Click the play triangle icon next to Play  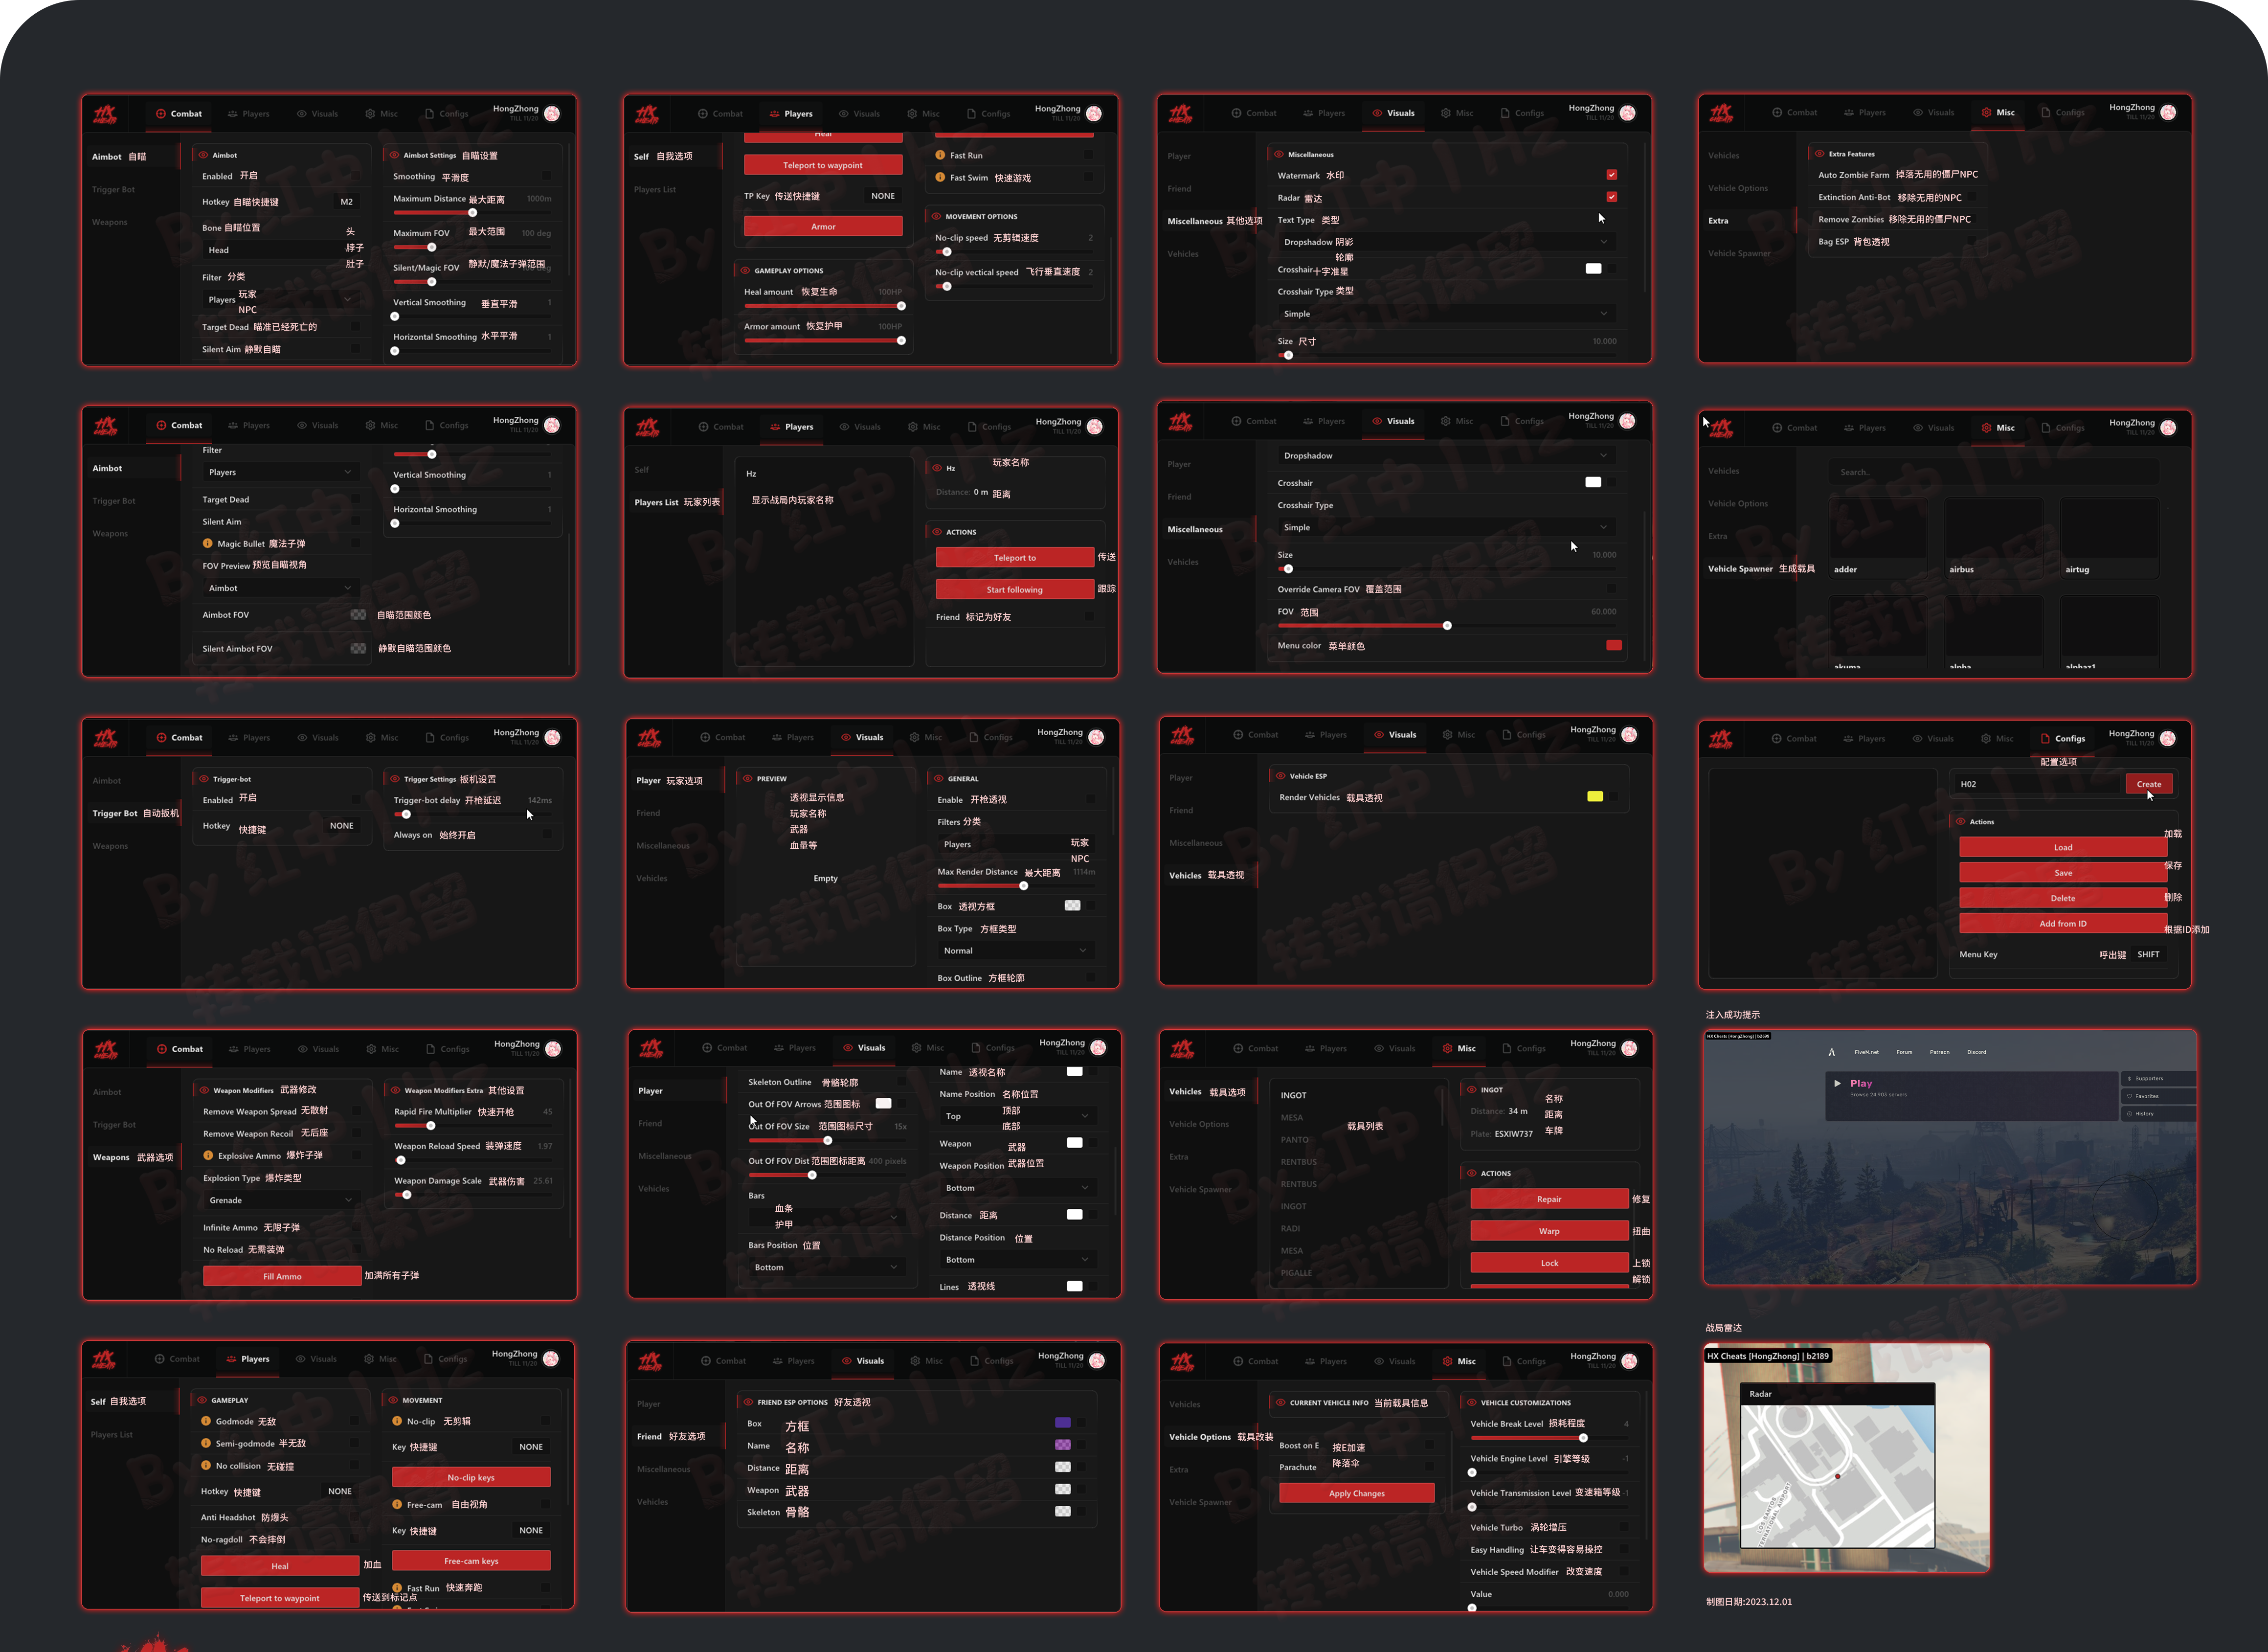1837,1083
